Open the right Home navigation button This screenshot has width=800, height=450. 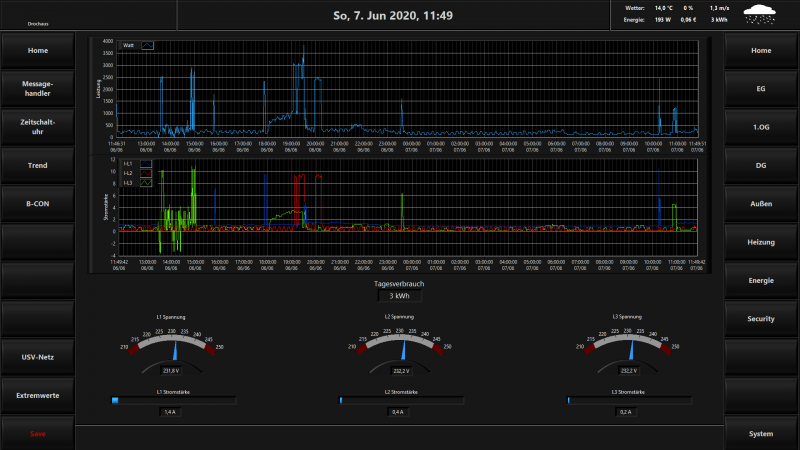761,51
